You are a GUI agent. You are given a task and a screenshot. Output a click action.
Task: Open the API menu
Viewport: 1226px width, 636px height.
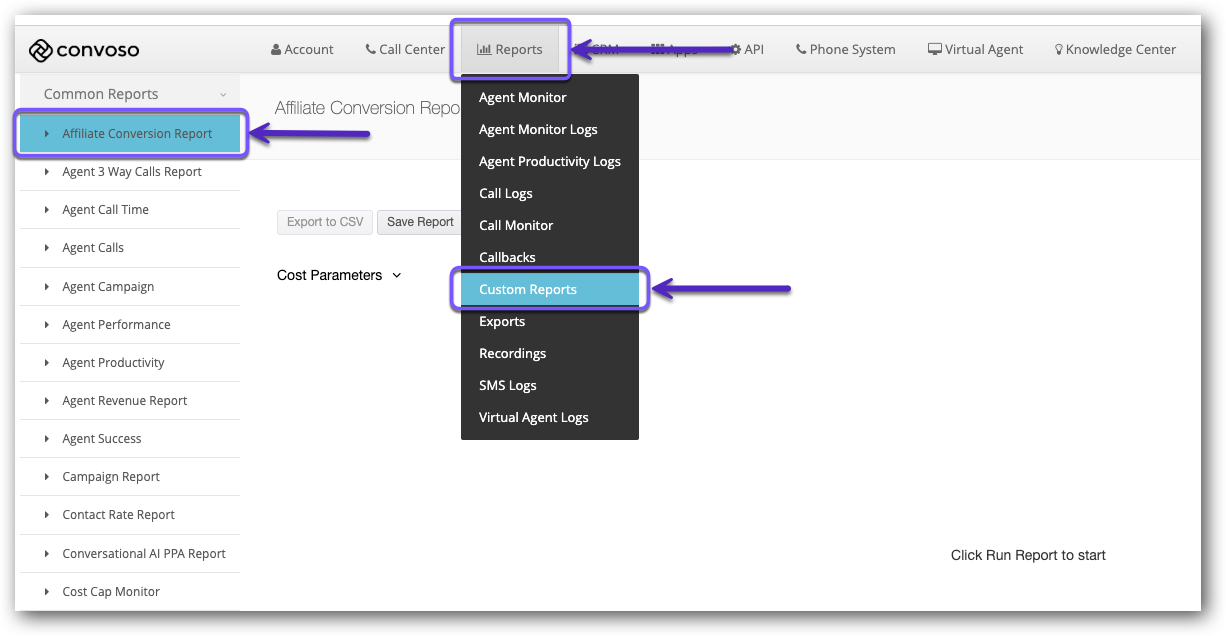747,49
